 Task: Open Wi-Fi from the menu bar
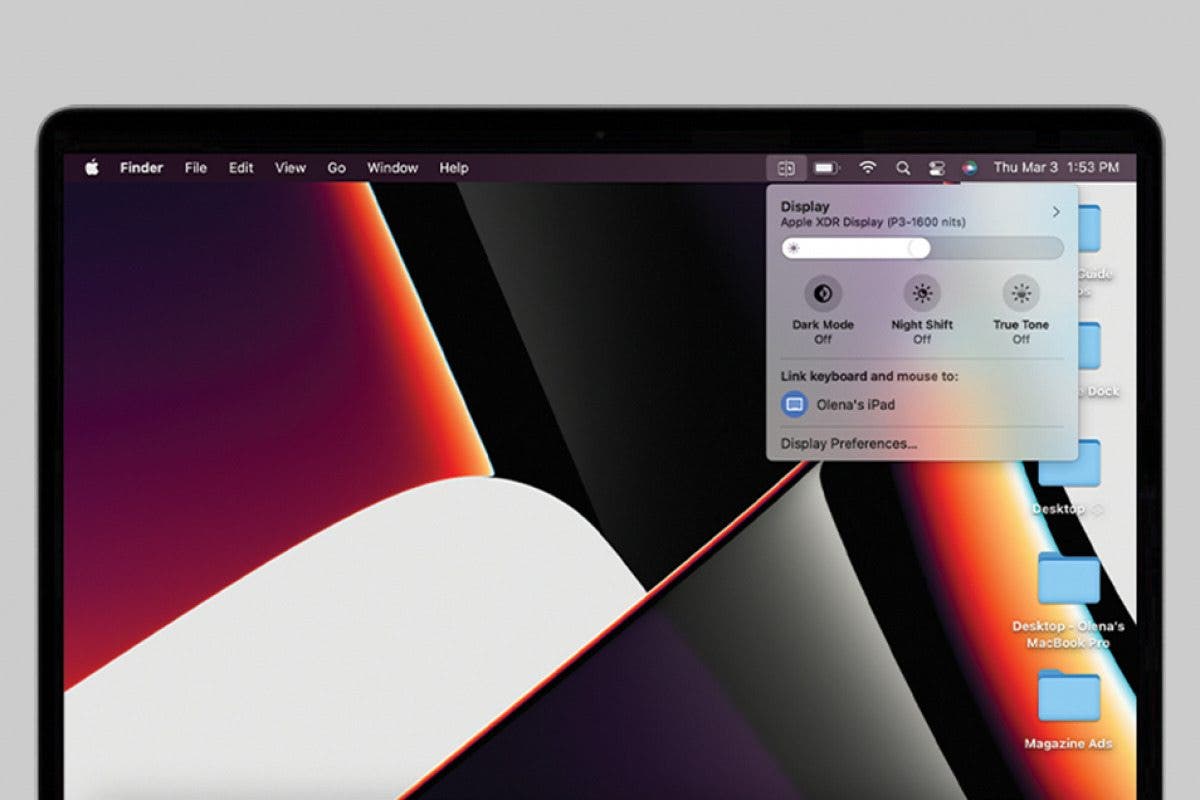tap(867, 167)
